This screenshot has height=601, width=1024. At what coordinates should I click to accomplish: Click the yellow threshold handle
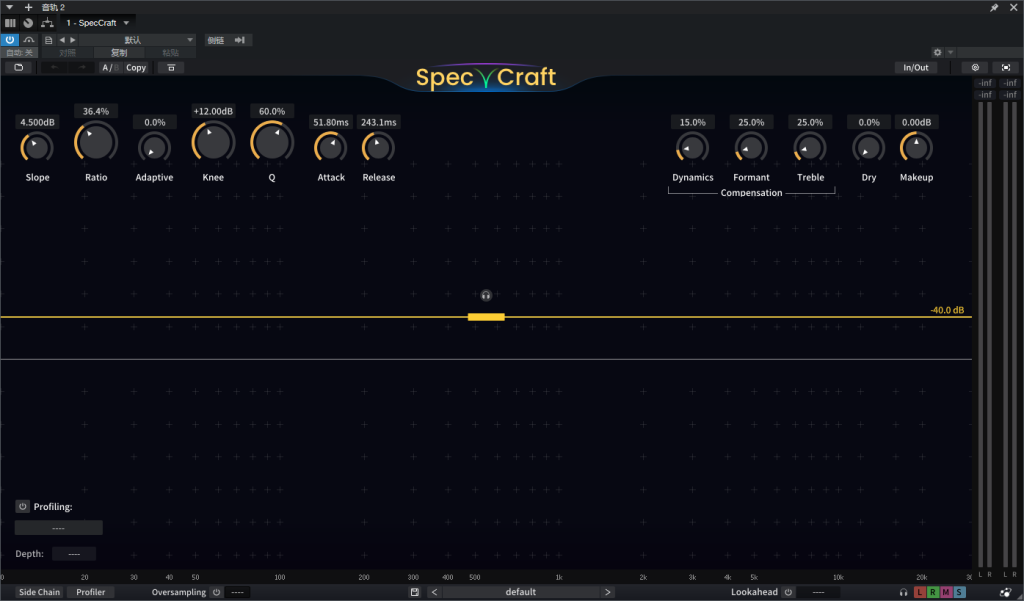click(x=486, y=317)
